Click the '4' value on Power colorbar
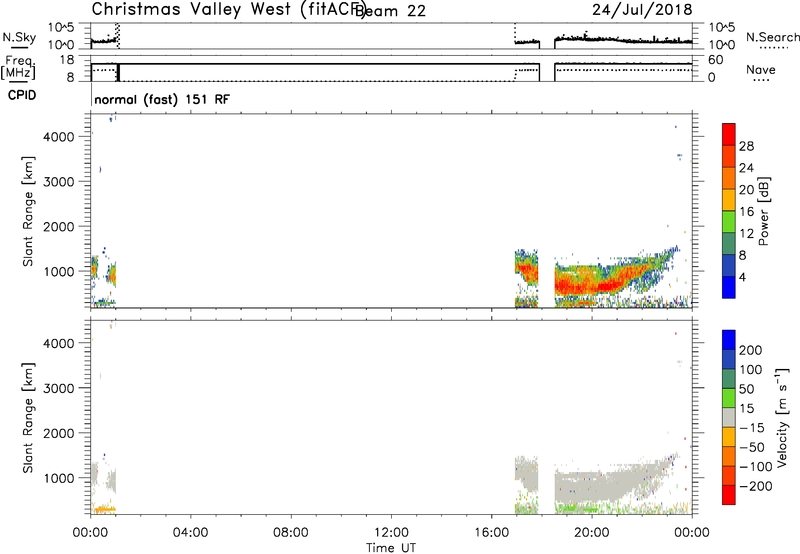This screenshot has height=554, width=800. [742, 277]
